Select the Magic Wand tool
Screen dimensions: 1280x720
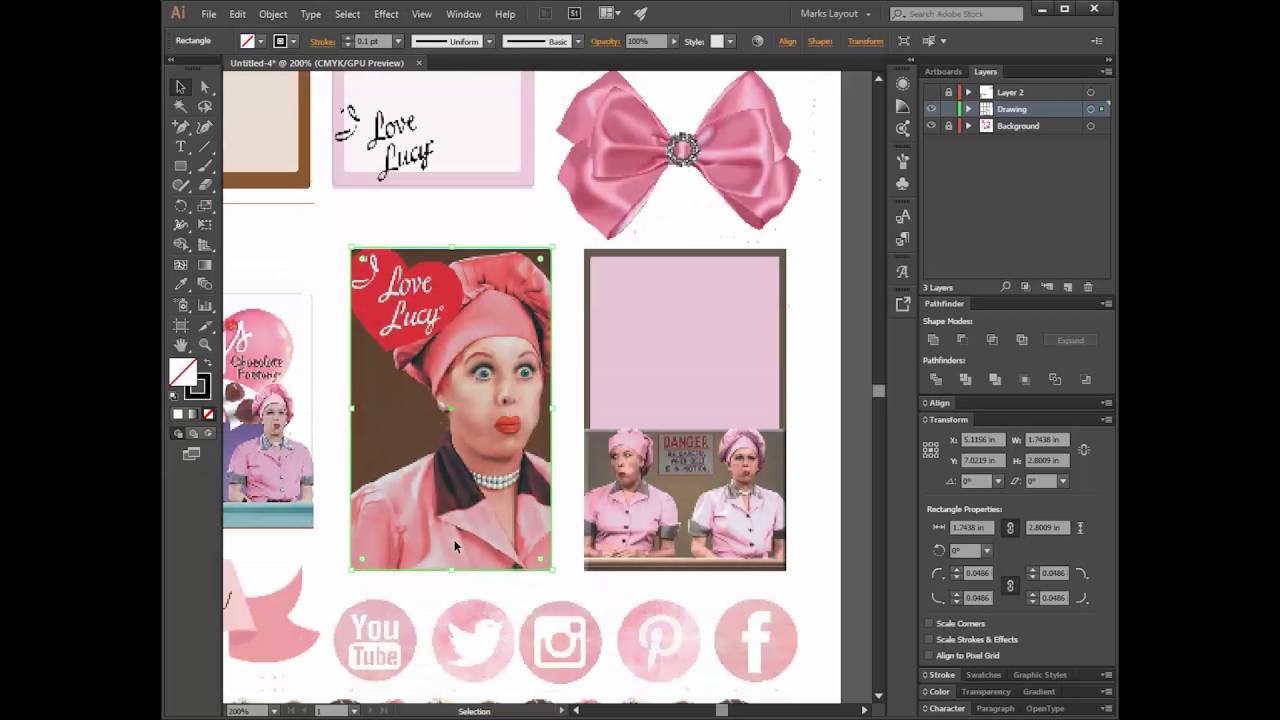181,107
